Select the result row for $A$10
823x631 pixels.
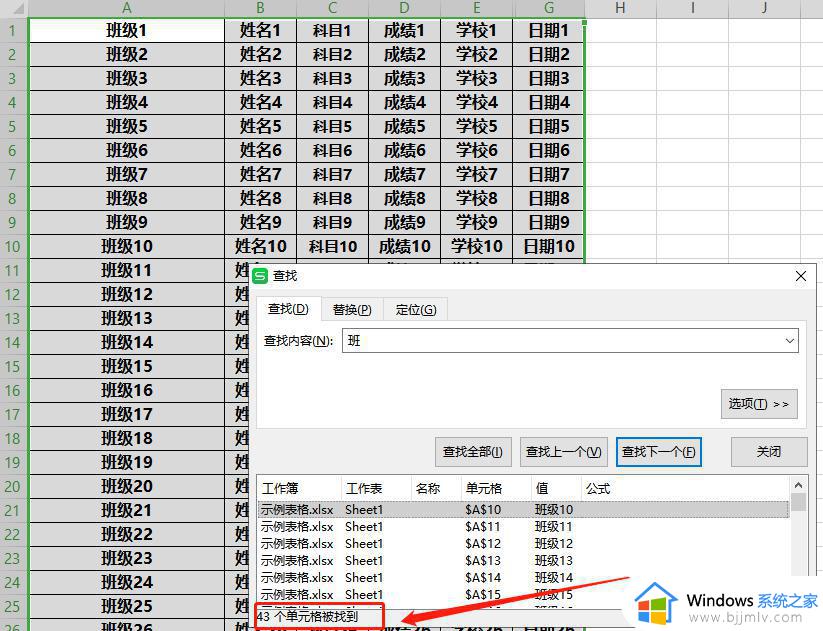tap(523, 509)
